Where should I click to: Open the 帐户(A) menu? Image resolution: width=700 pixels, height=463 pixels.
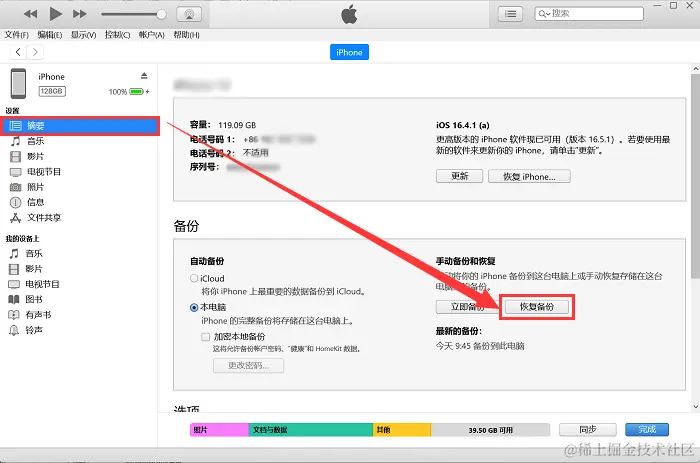point(151,35)
